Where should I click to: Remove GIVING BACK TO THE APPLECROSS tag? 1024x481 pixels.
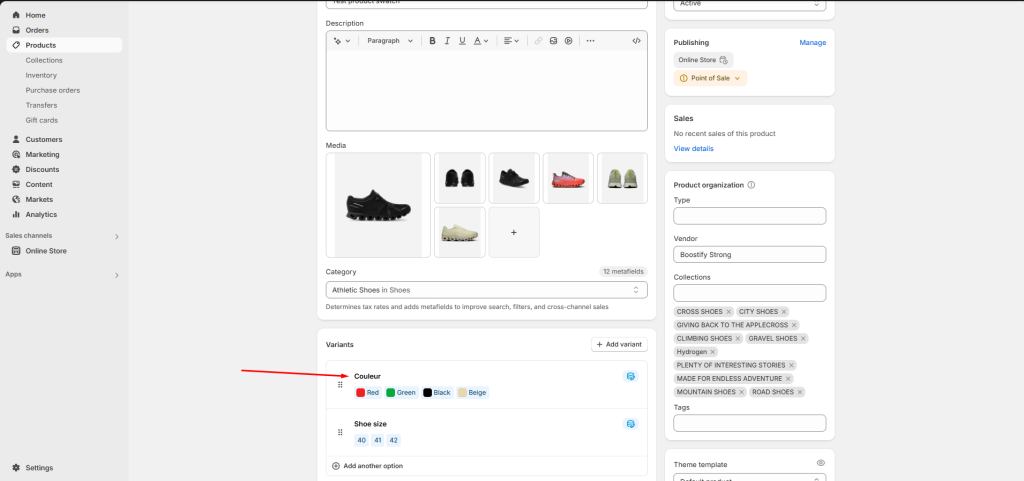pyautogui.click(x=794, y=325)
